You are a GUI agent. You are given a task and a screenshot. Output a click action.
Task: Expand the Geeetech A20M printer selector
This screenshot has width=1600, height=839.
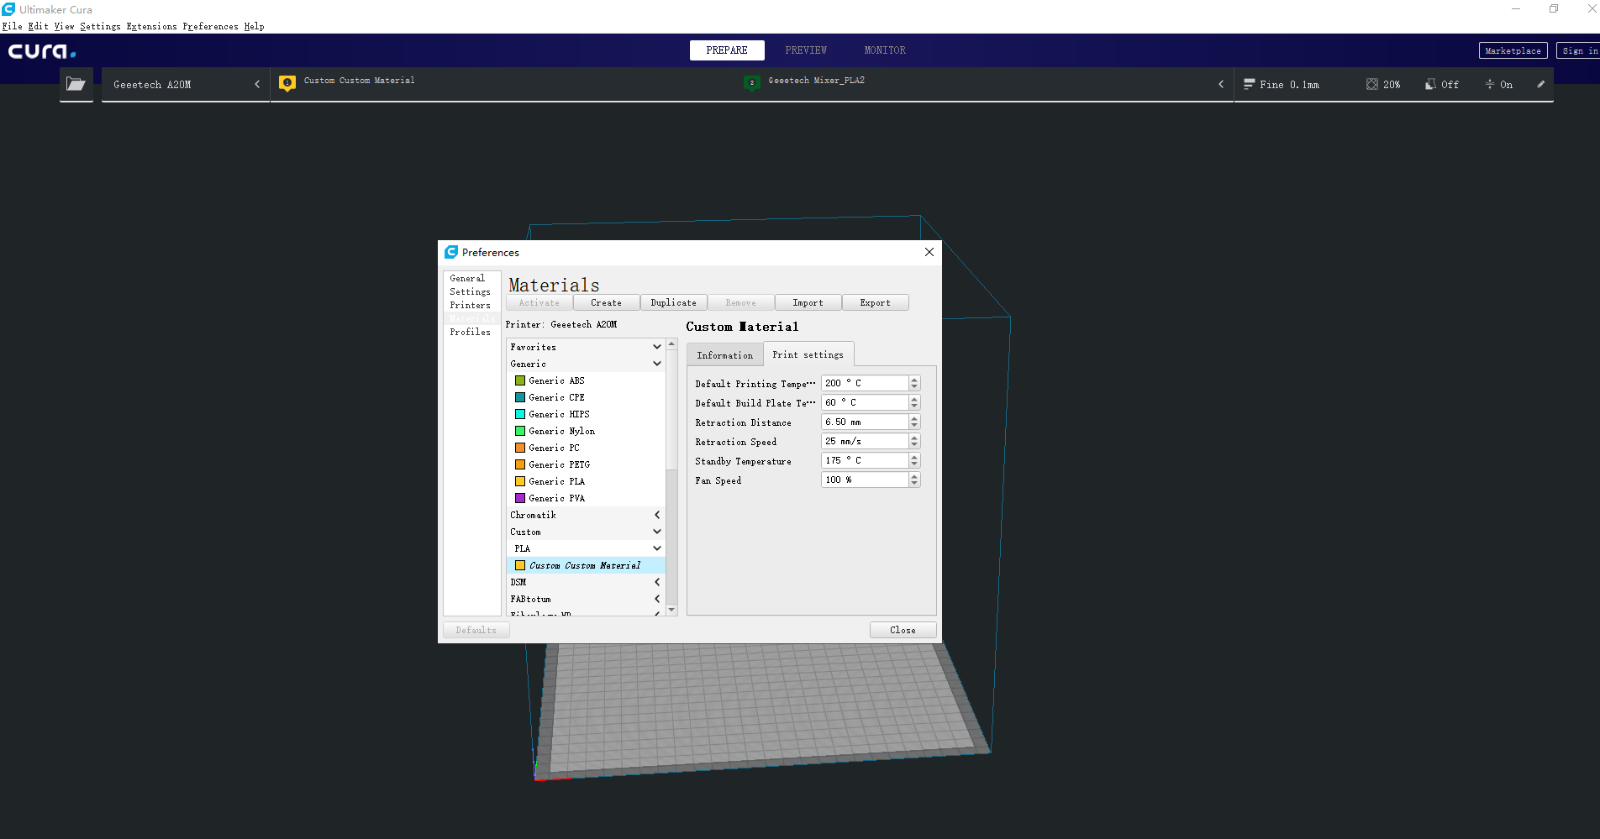coord(186,84)
